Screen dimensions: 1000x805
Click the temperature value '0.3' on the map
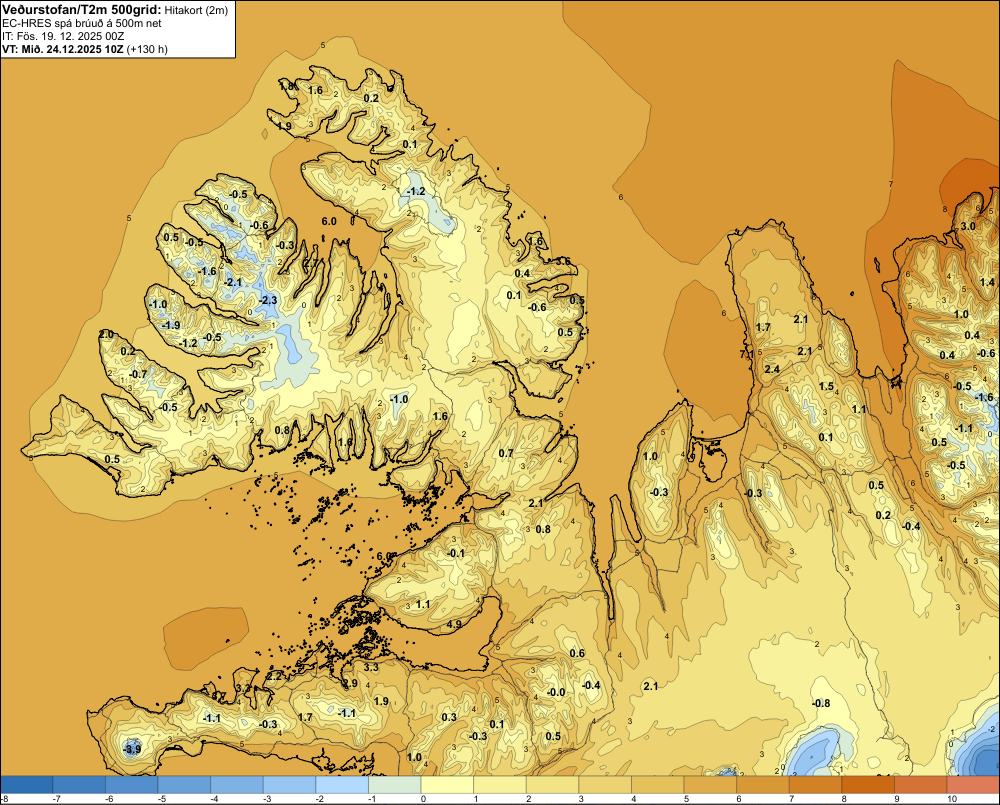[449, 717]
